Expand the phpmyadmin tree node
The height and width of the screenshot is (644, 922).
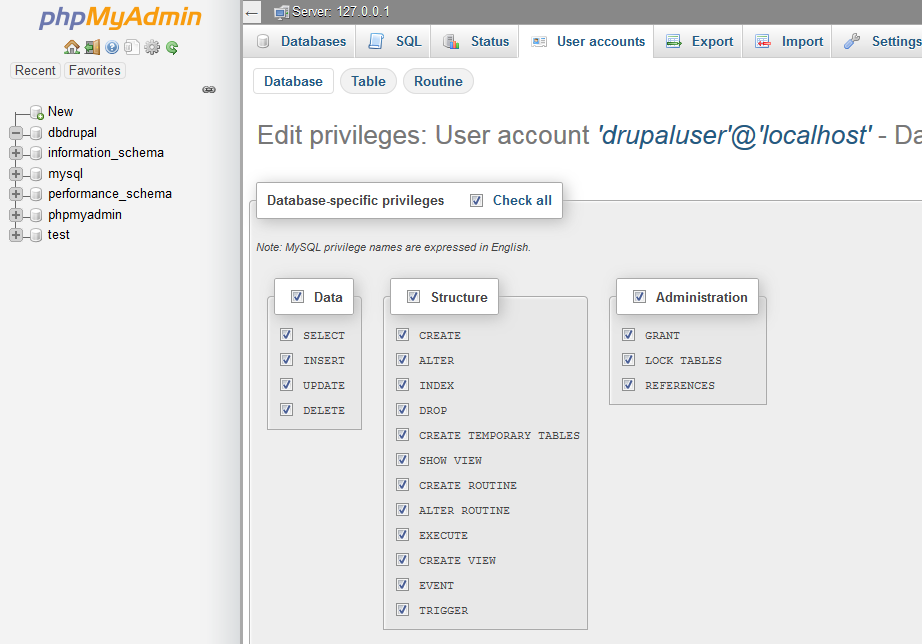[16, 215]
